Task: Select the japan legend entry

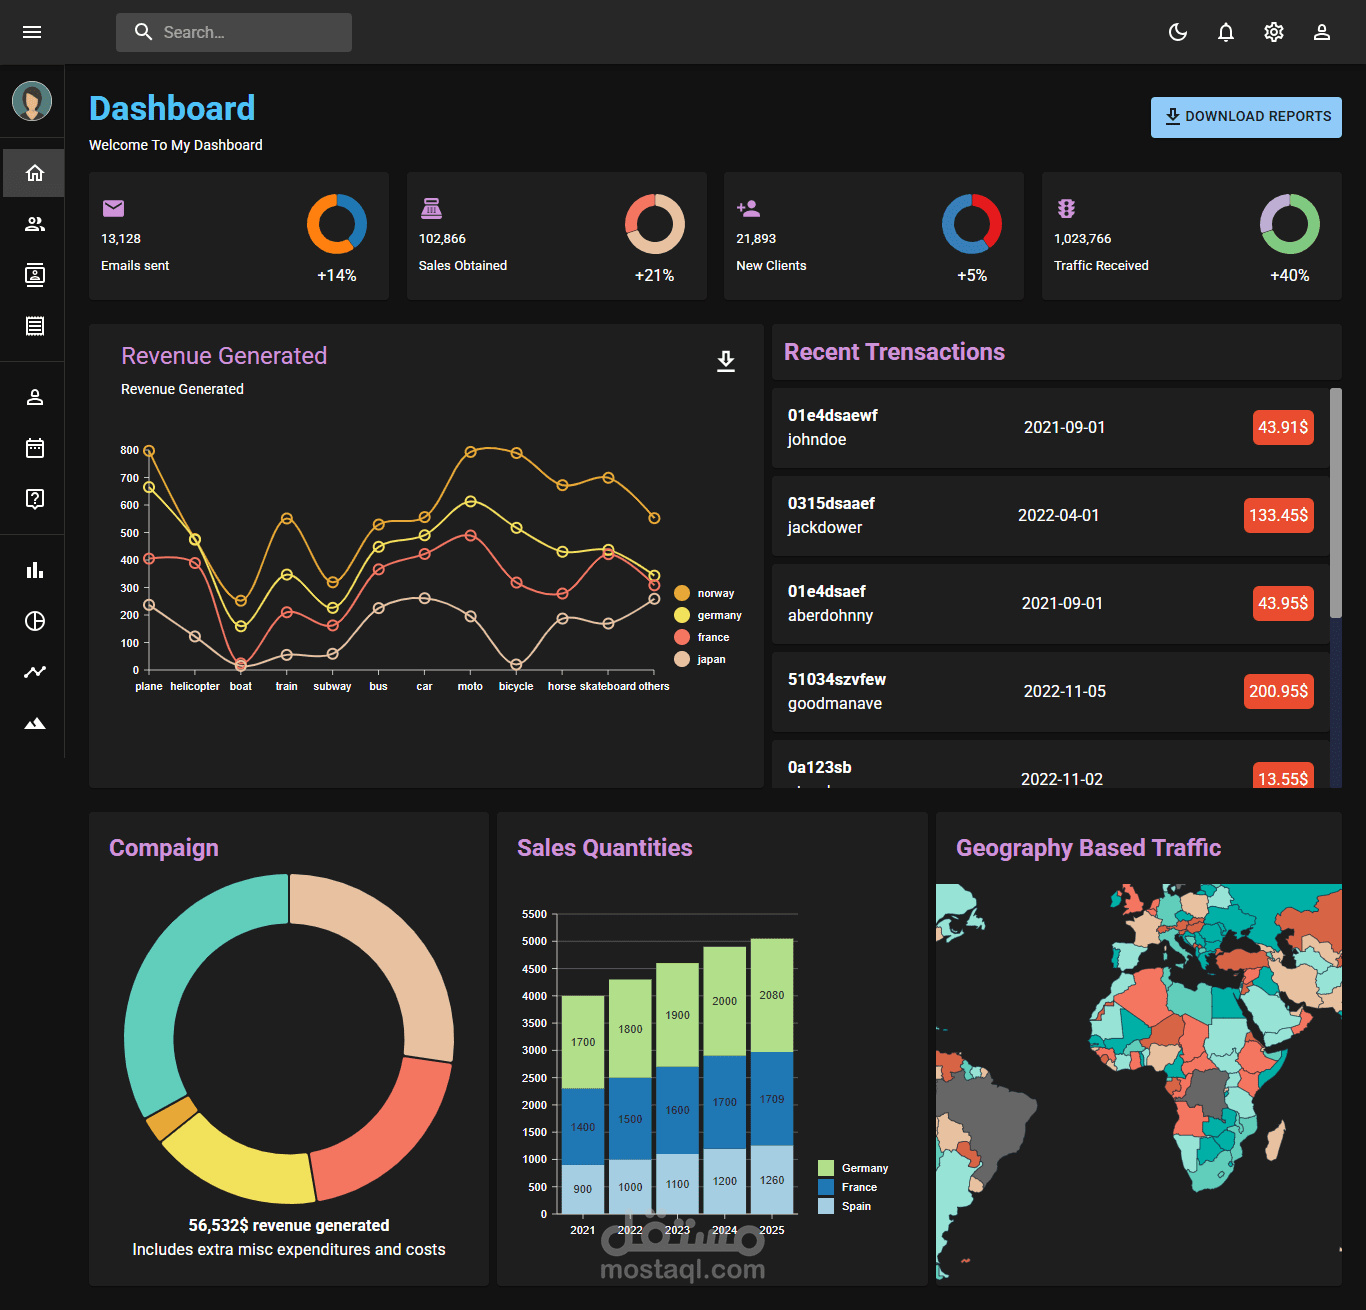Action: tap(701, 659)
